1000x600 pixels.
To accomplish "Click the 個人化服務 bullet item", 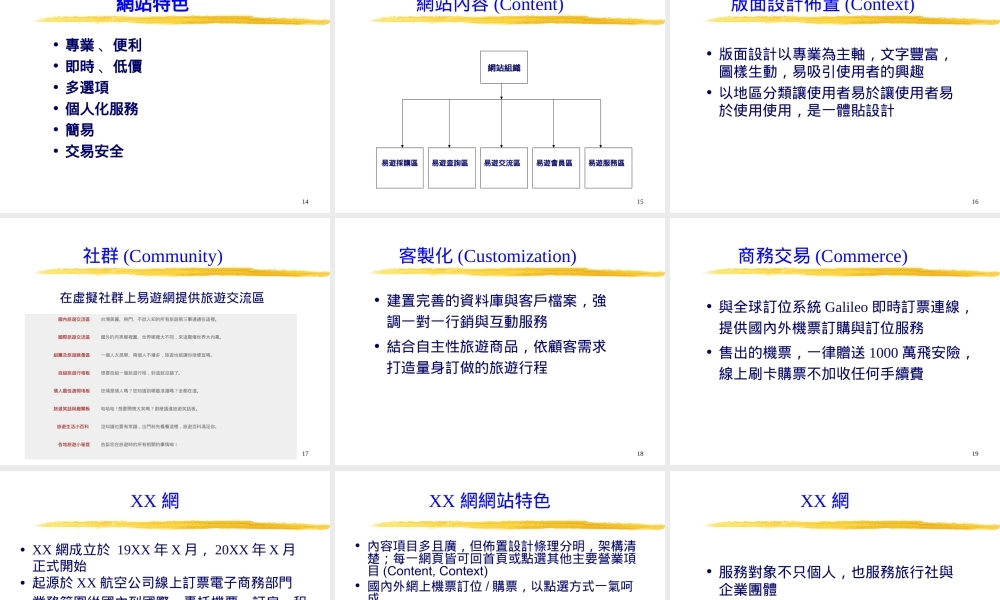I will pyautogui.click(x=102, y=109).
